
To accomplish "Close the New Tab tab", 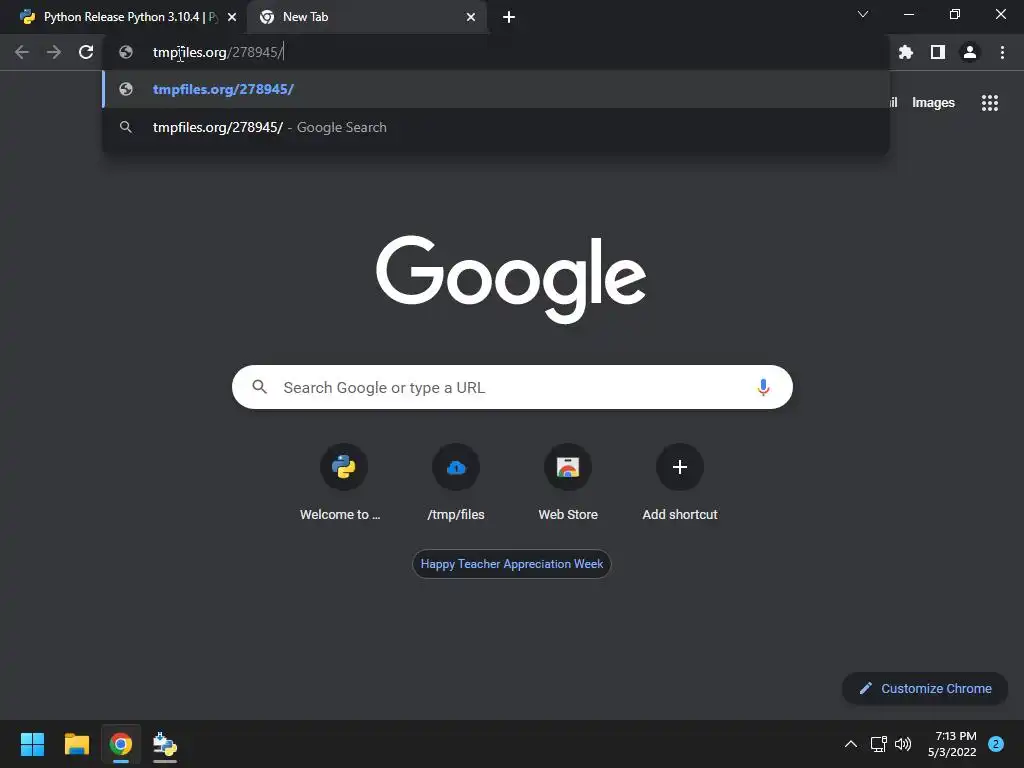I will (x=471, y=17).
